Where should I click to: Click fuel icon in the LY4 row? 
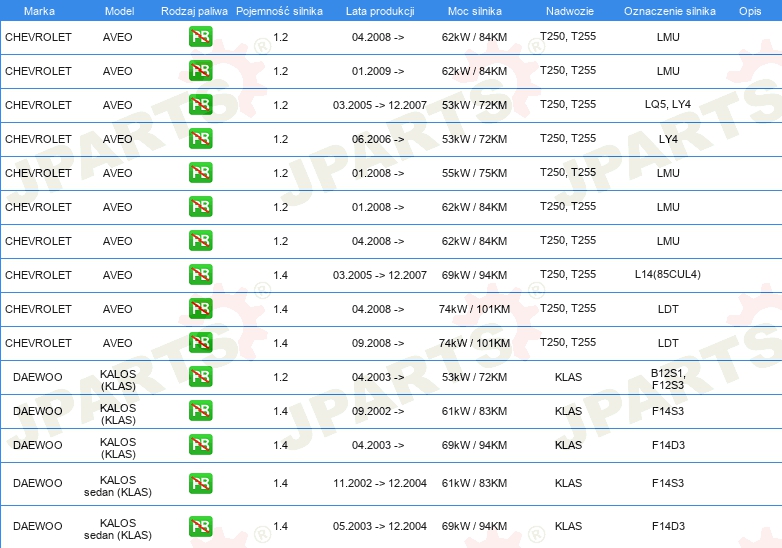click(200, 139)
